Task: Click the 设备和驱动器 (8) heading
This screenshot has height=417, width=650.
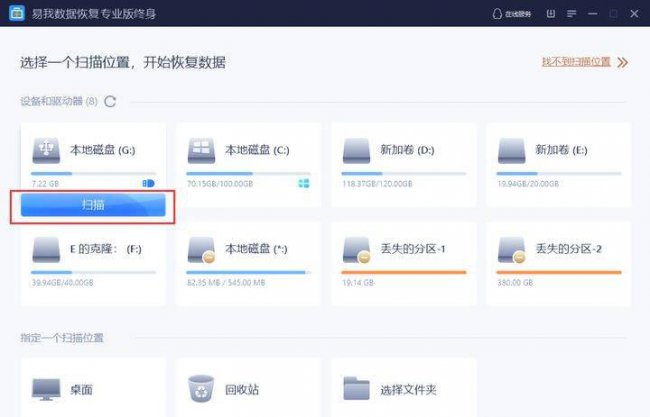Action: click(x=59, y=101)
